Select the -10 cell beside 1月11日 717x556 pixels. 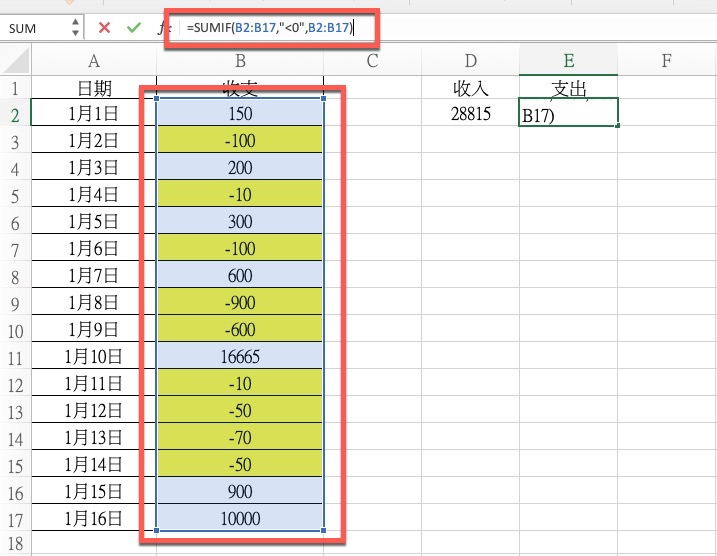point(240,383)
